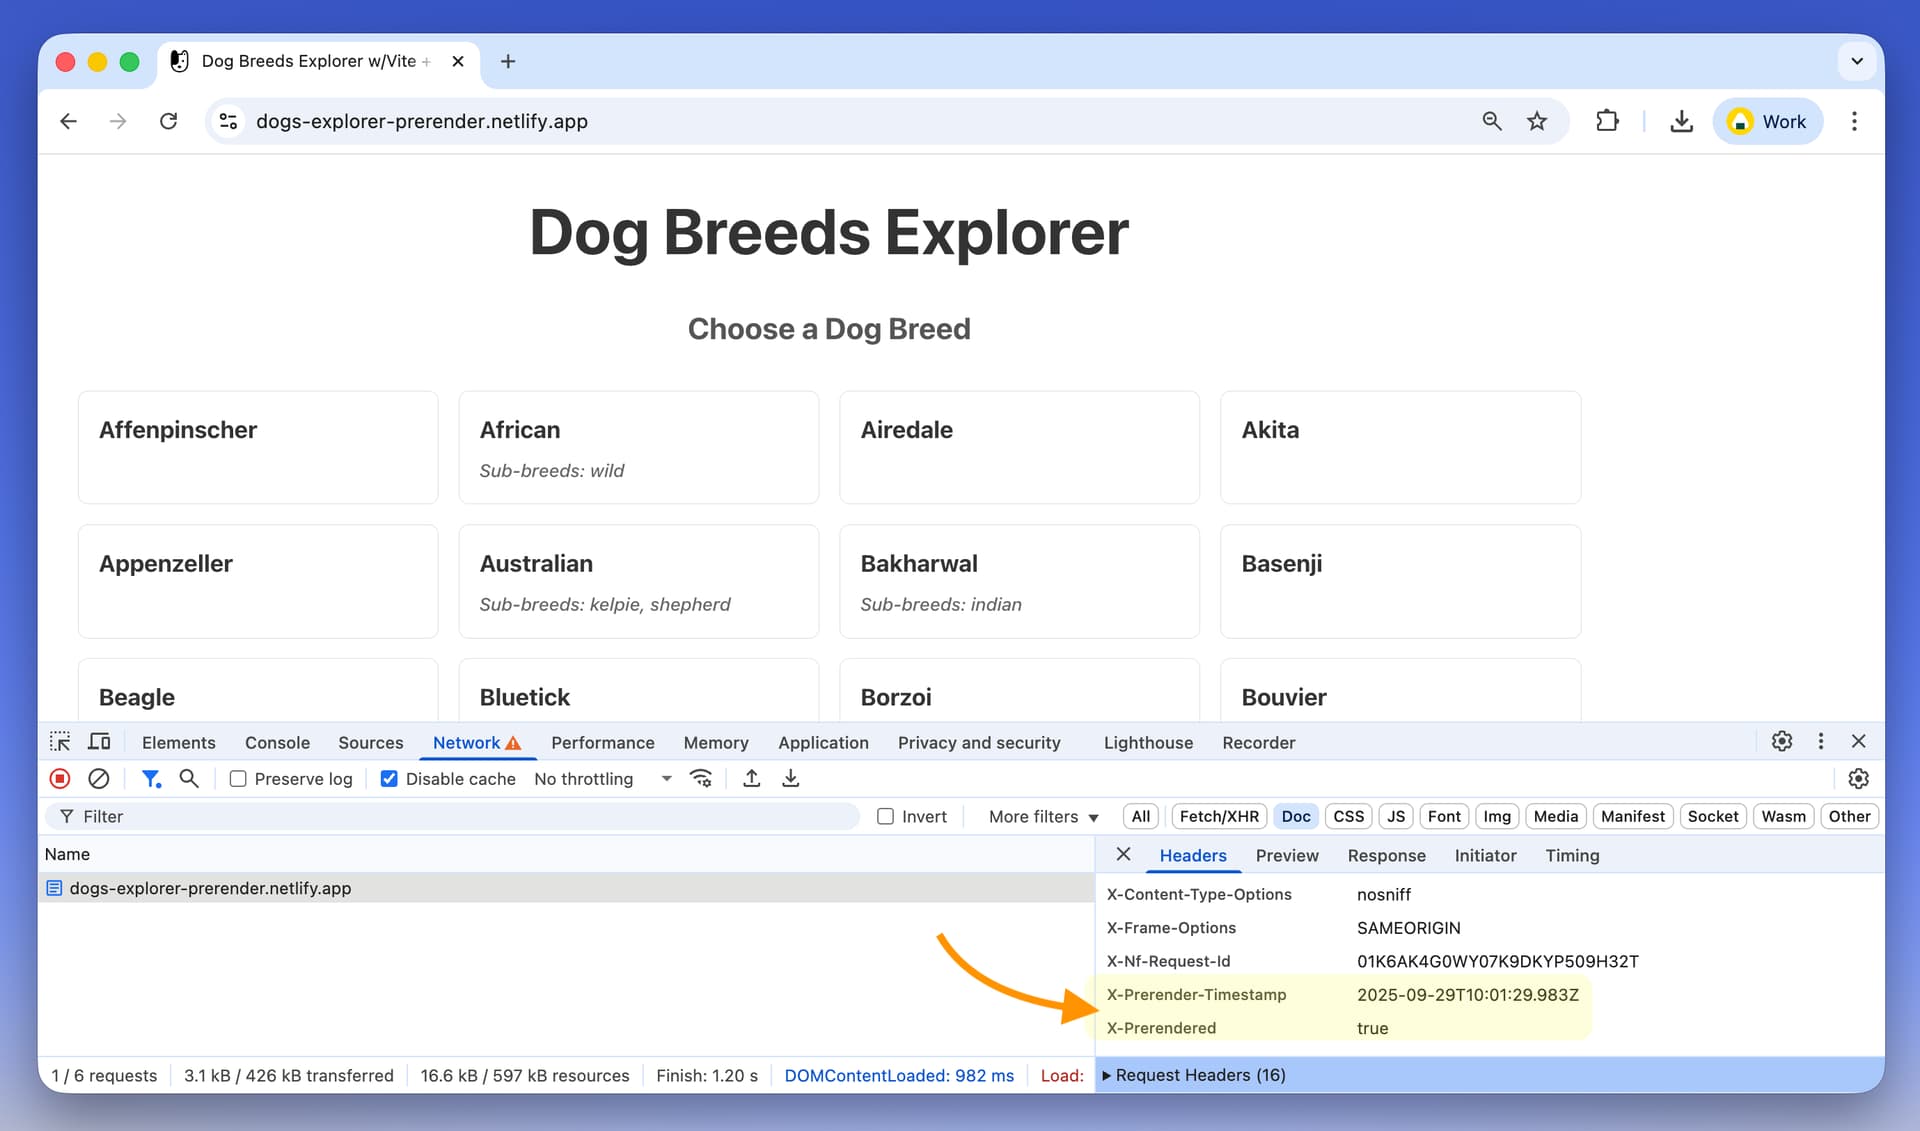Viewport: 1920px width, 1131px height.
Task: Expand the Request Headers section
Action: coord(1199,1075)
